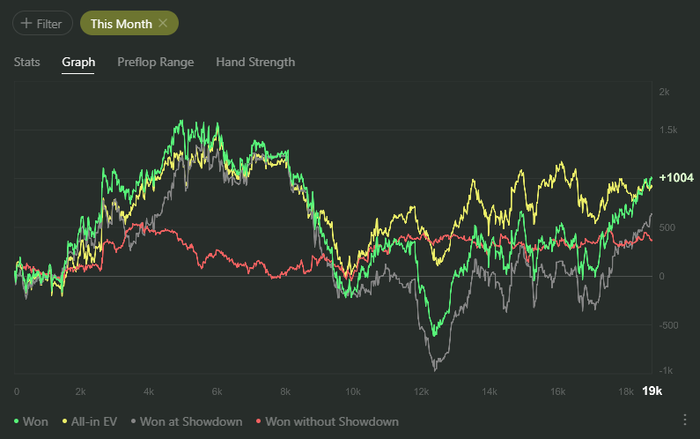Screen dimensions: 700x439
Task: Add a new filter
Action: pyautogui.click(x=43, y=23)
